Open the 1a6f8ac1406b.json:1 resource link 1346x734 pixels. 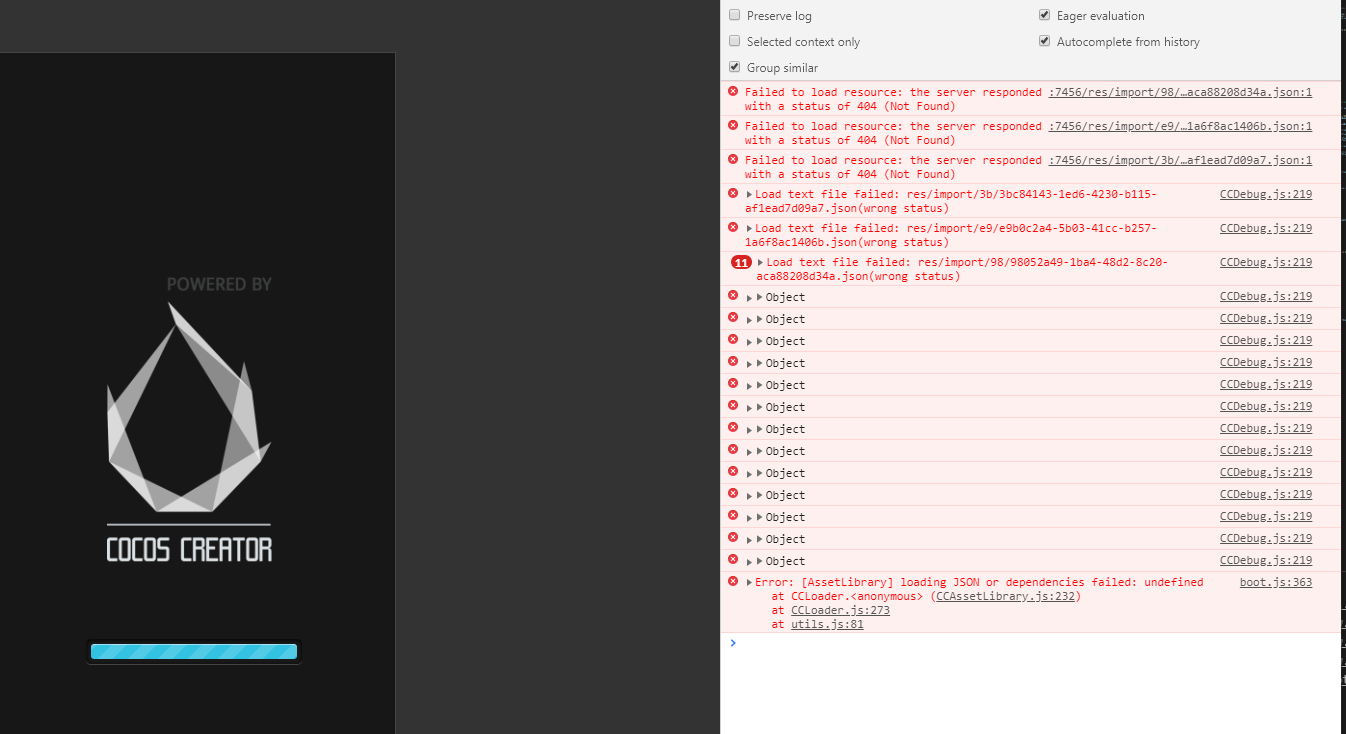pos(1180,126)
